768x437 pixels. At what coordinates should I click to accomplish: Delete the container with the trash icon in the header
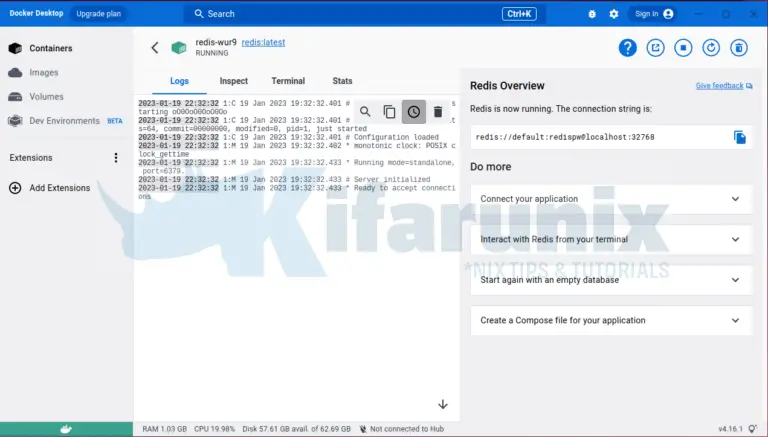[738, 48]
